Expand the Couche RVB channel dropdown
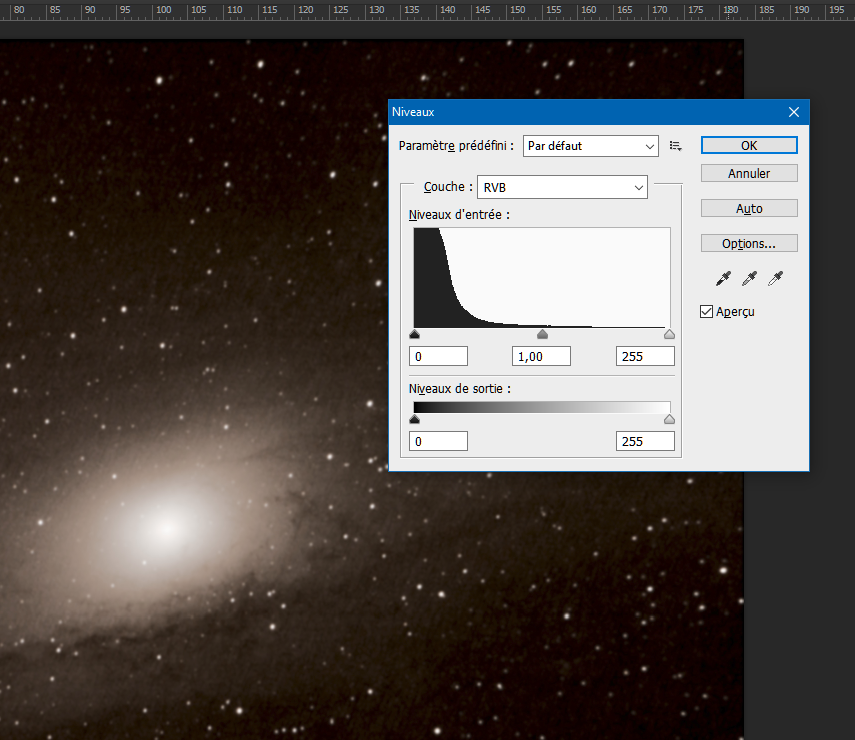855x740 pixels. pyautogui.click(x=562, y=187)
